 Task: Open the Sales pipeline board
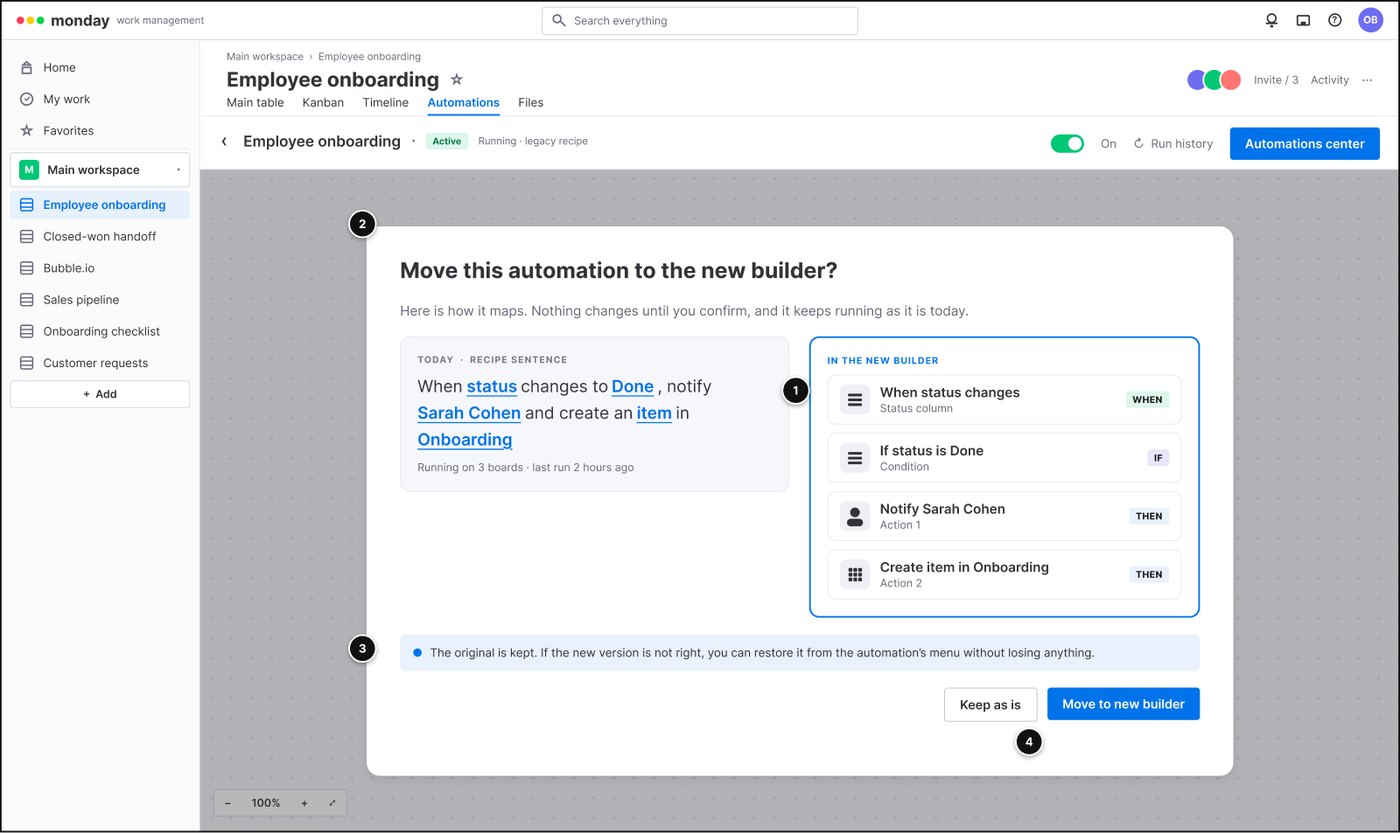point(100,299)
